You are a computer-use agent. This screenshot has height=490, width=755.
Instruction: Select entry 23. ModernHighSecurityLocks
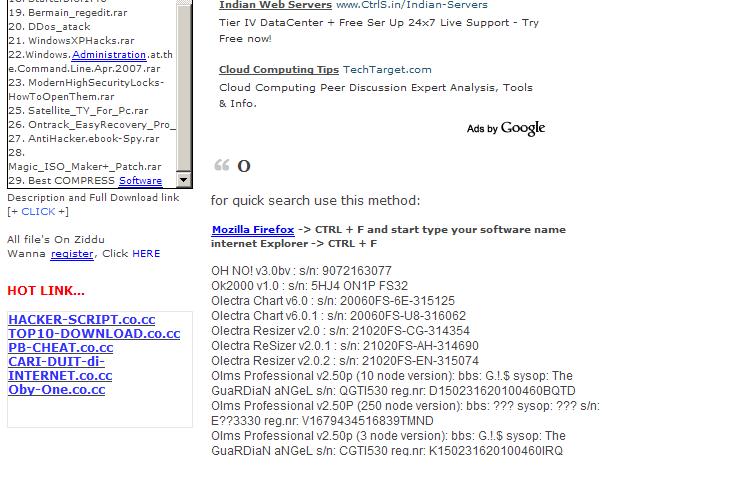pyautogui.click(x=86, y=90)
